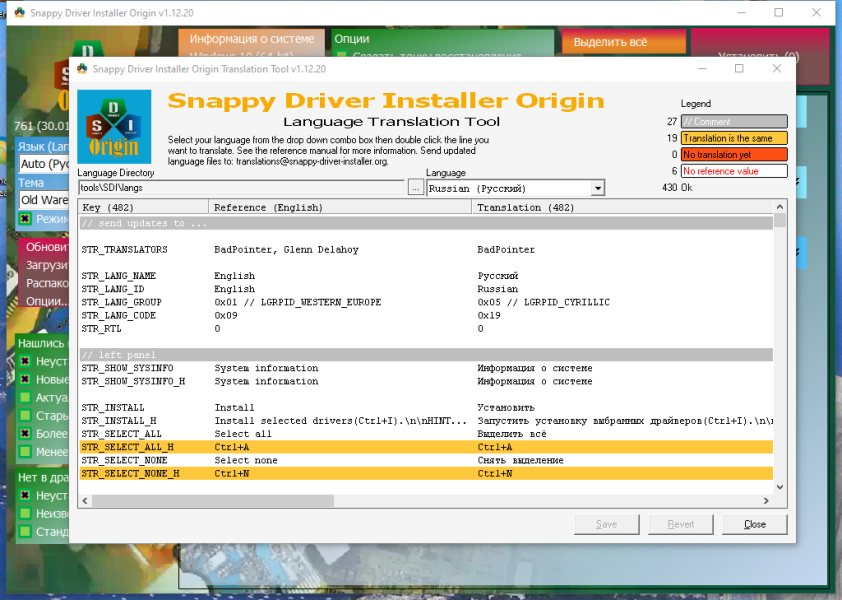The height and width of the screenshot is (600, 842).
Task: Toggle 'Более' checkbox in main window
Action: (25, 433)
